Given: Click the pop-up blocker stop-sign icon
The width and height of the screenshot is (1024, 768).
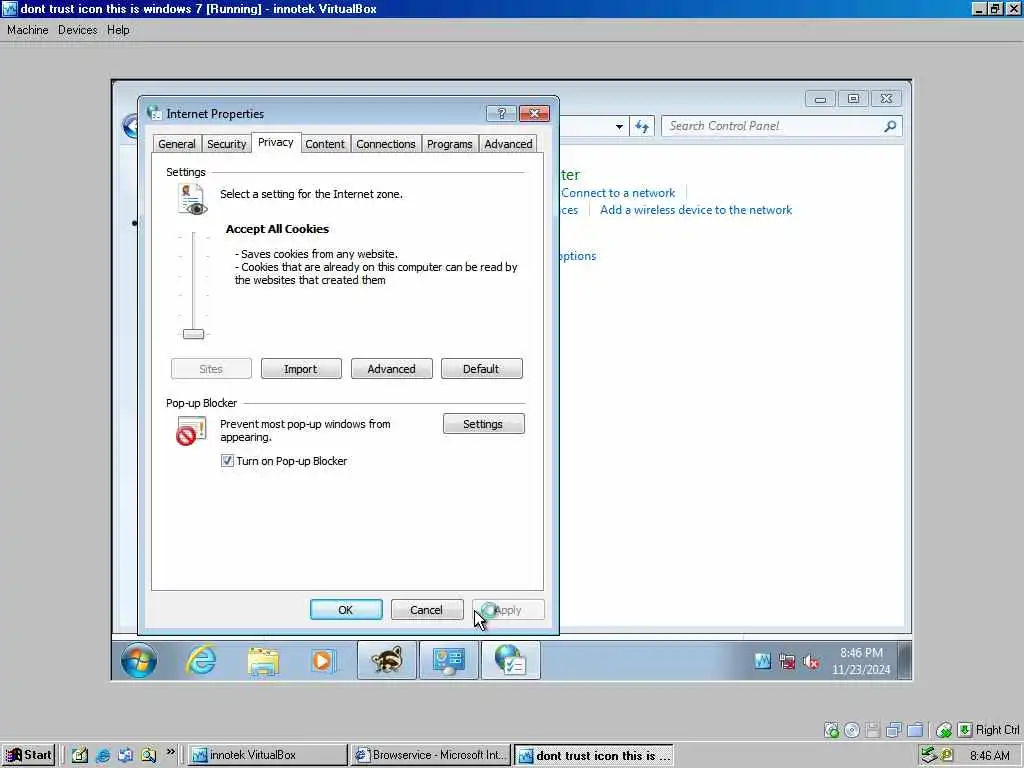Looking at the screenshot, I should point(191,431).
